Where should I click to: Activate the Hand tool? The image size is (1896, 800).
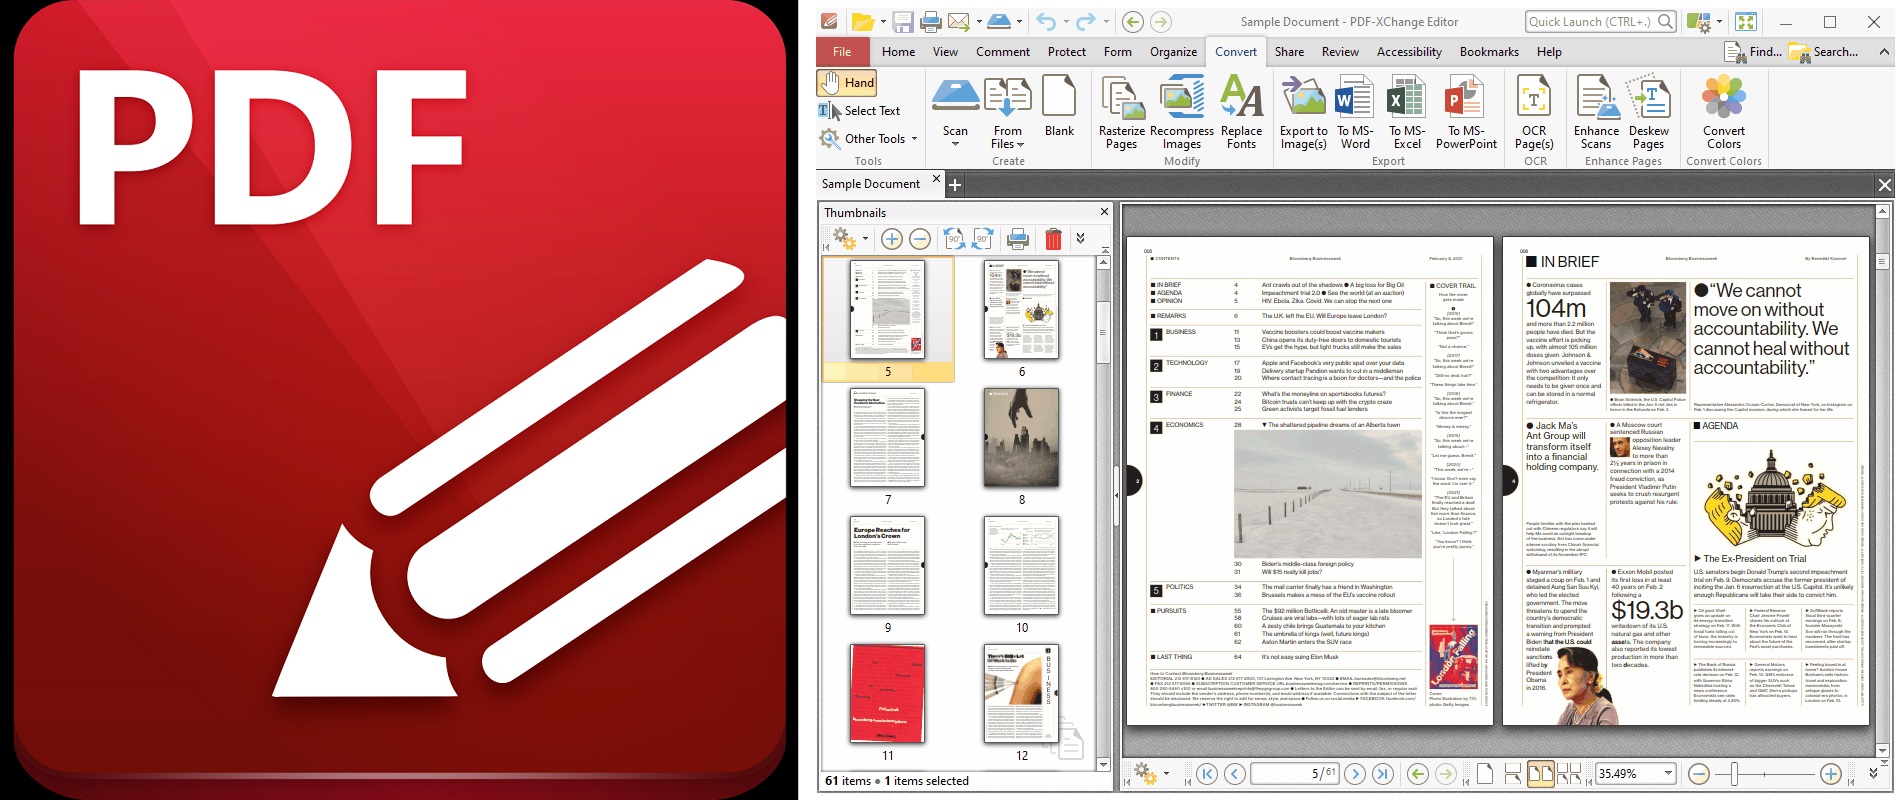coord(847,83)
